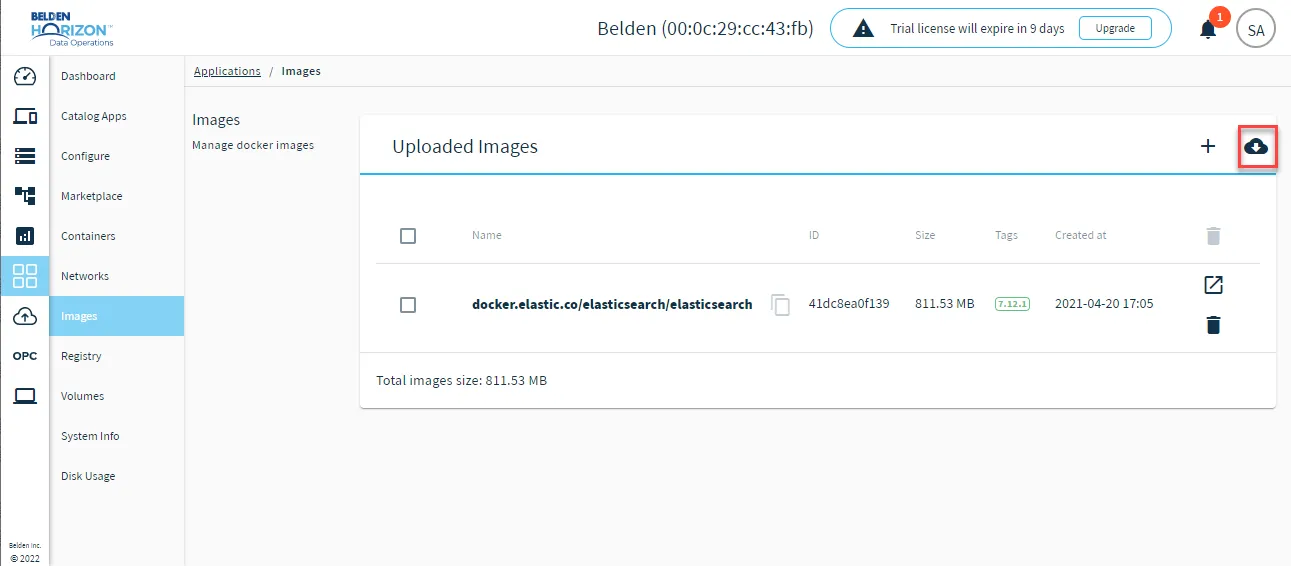Open Marketplace menu item

(x=117, y=196)
